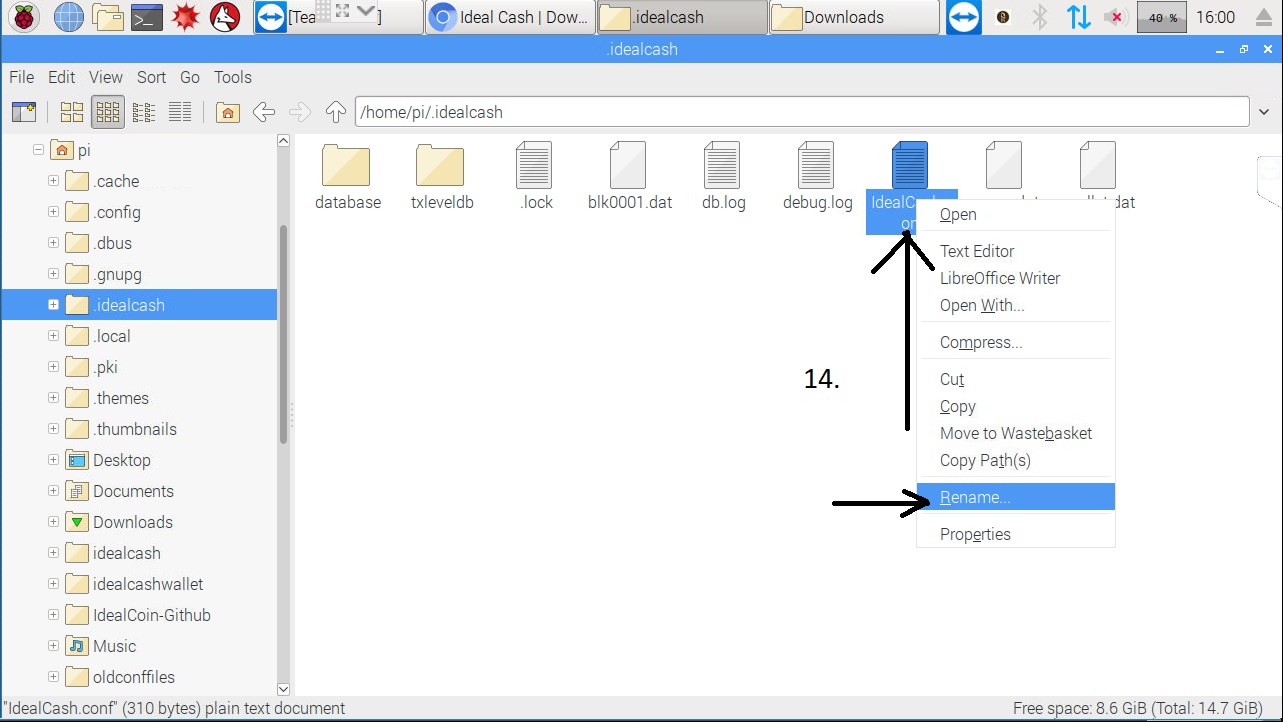1283x722 pixels.
Task: Choose Compress... in the context menu
Action: [x=1016, y=342]
